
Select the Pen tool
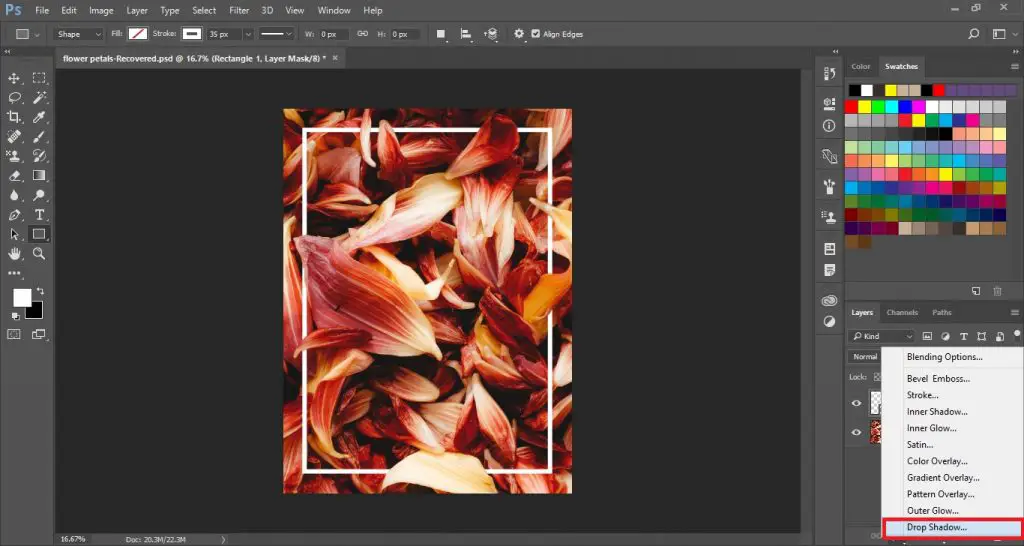pos(14,215)
